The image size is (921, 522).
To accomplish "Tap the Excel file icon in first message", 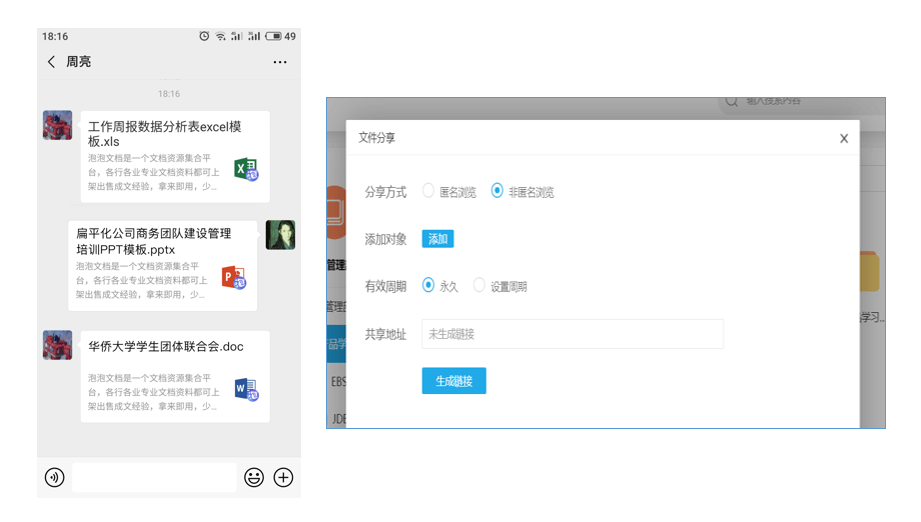I will pyautogui.click(x=246, y=169).
